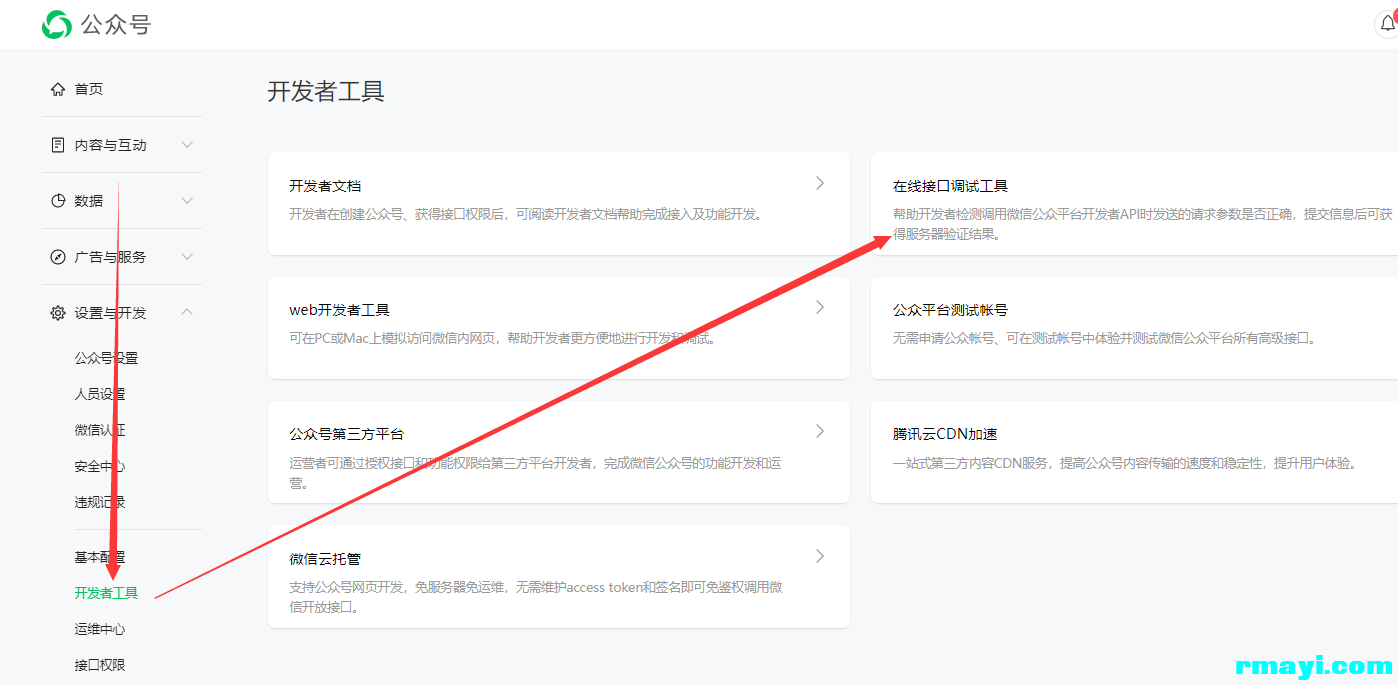Open 安全中心 in the sidebar
Viewport: 1398px width, 685px height.
point(100,466)
